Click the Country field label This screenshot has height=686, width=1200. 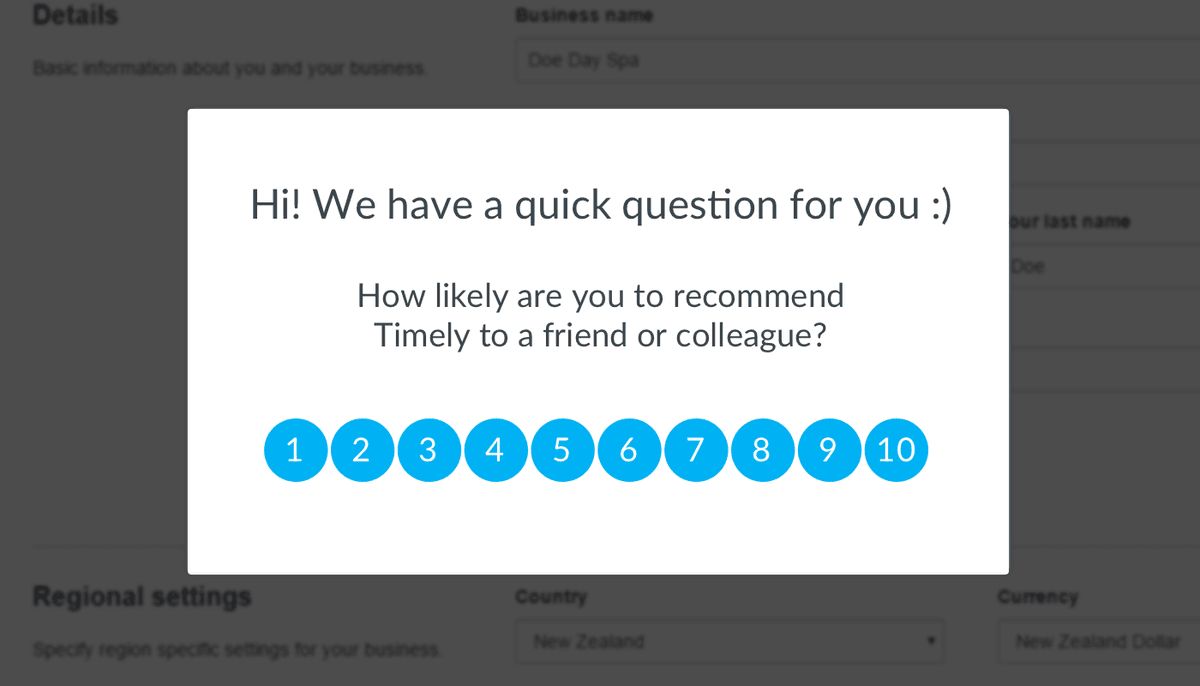point(551,597)
